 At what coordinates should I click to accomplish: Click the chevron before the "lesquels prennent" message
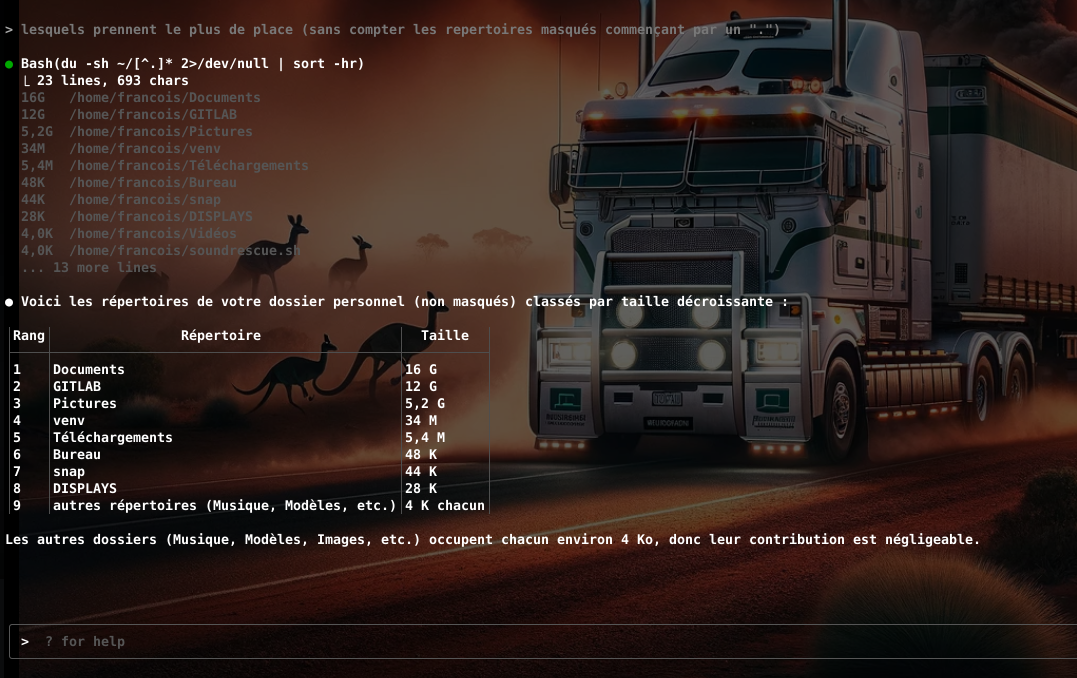tap(9, 30)
